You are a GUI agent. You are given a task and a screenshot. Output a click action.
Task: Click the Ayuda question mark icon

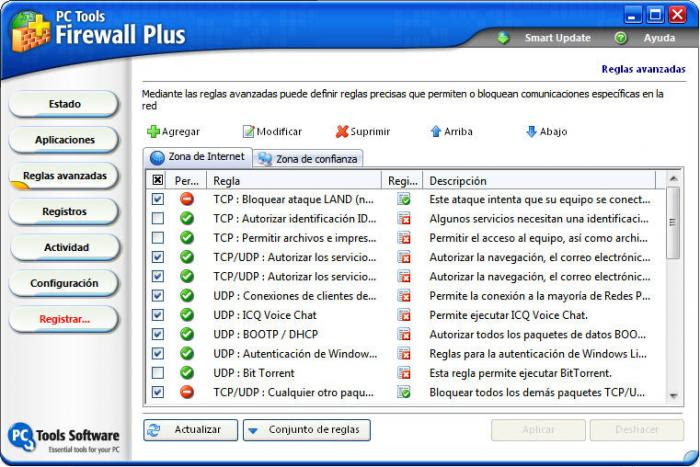point(621,38)
